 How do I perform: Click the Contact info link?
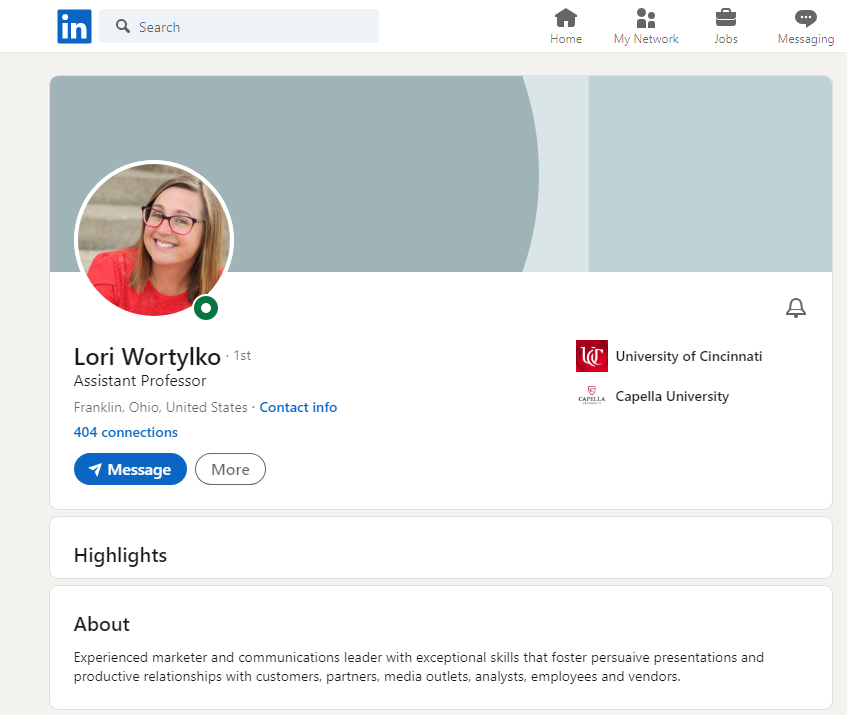pyautogui.click(x=298, y=407)
